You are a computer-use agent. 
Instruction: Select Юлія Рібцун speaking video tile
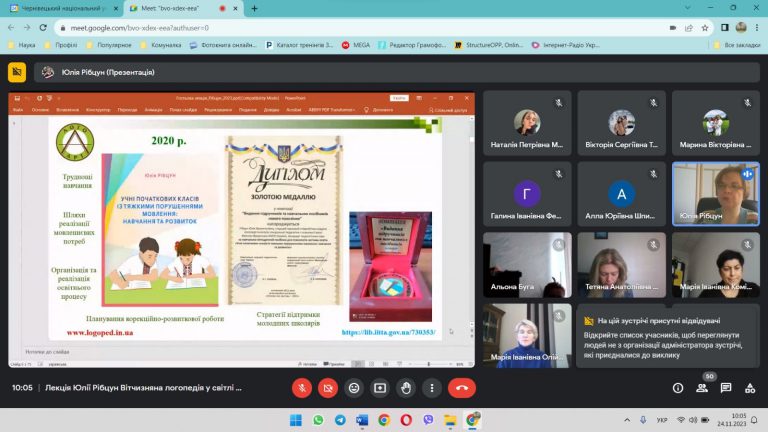point(716,194)
